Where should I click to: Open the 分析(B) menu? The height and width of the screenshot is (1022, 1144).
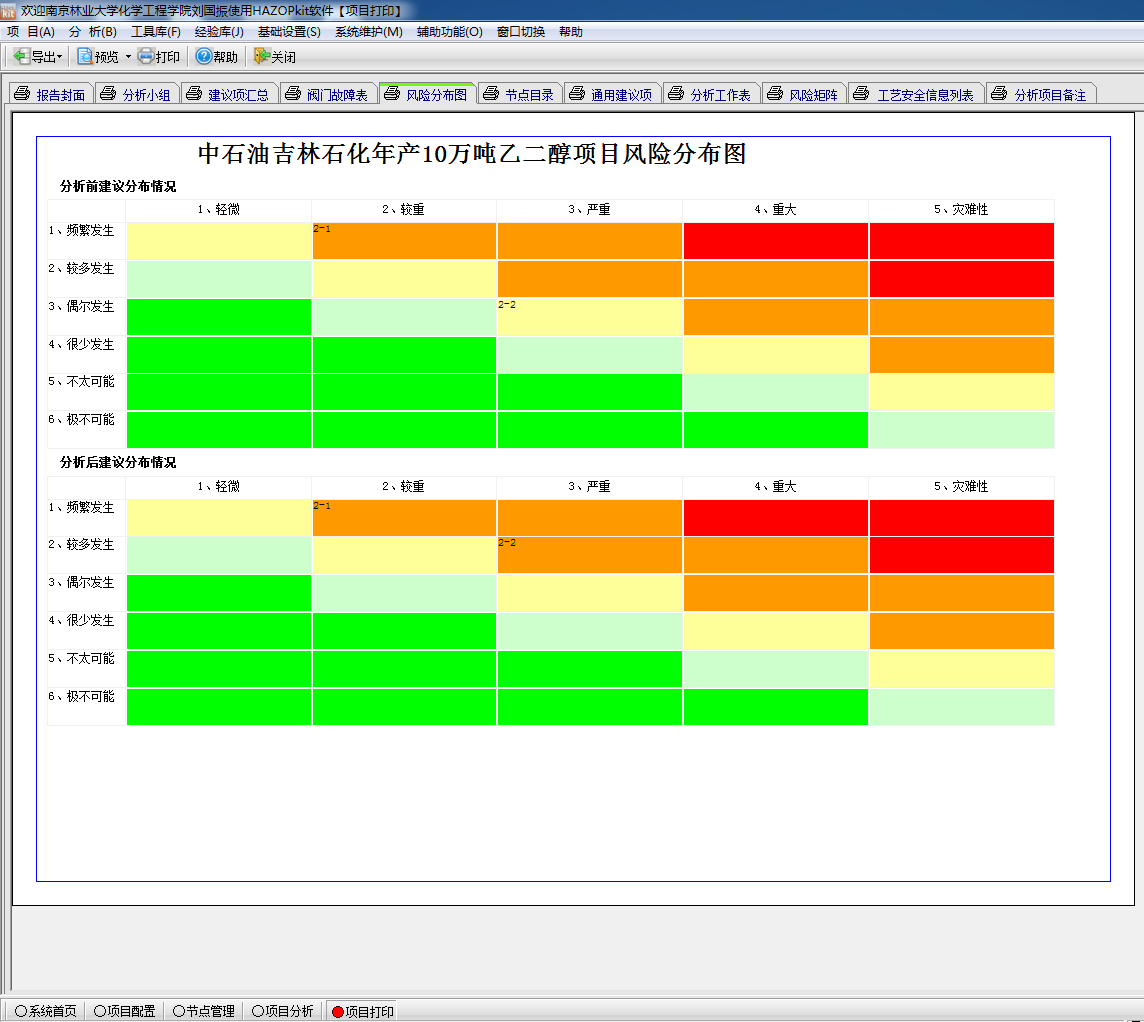[93, 31]
